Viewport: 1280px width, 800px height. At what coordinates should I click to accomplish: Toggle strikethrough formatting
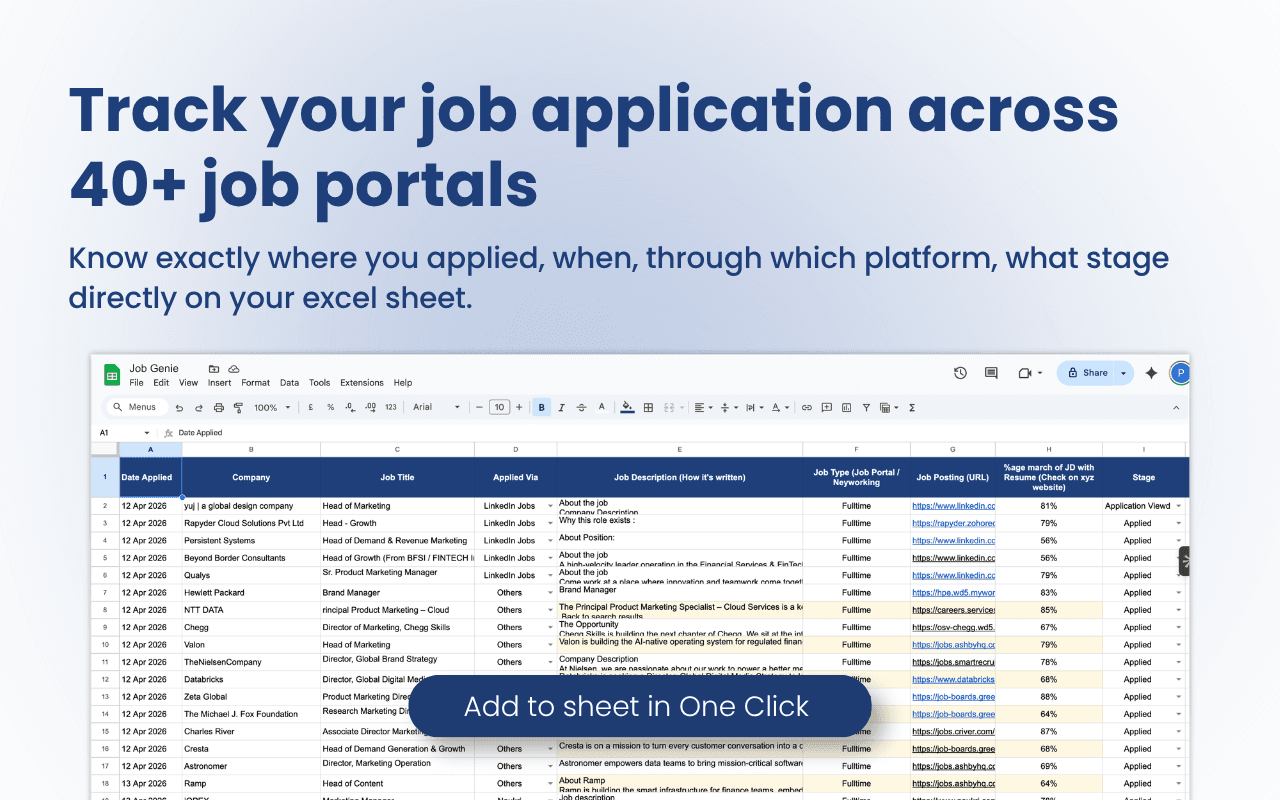(x=581, y=407)
